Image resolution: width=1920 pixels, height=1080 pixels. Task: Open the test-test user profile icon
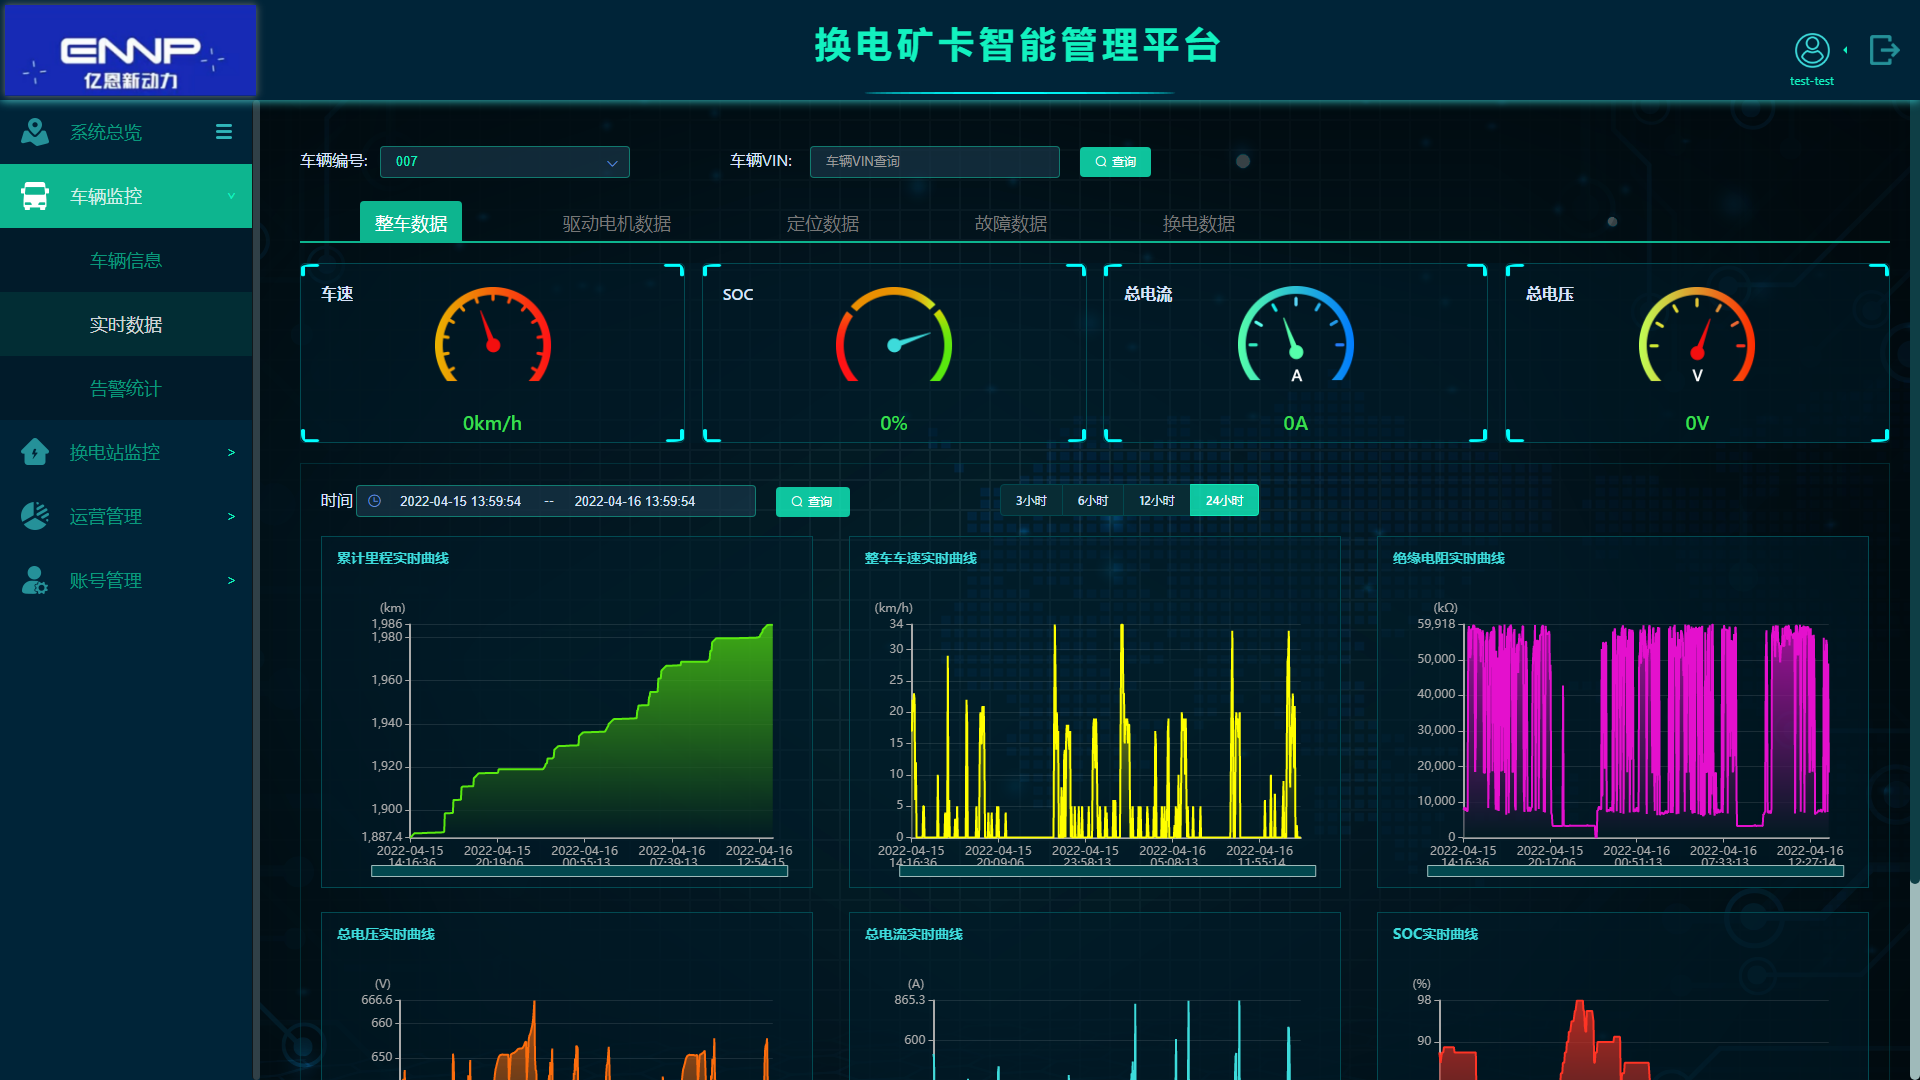click(1812, 50)
